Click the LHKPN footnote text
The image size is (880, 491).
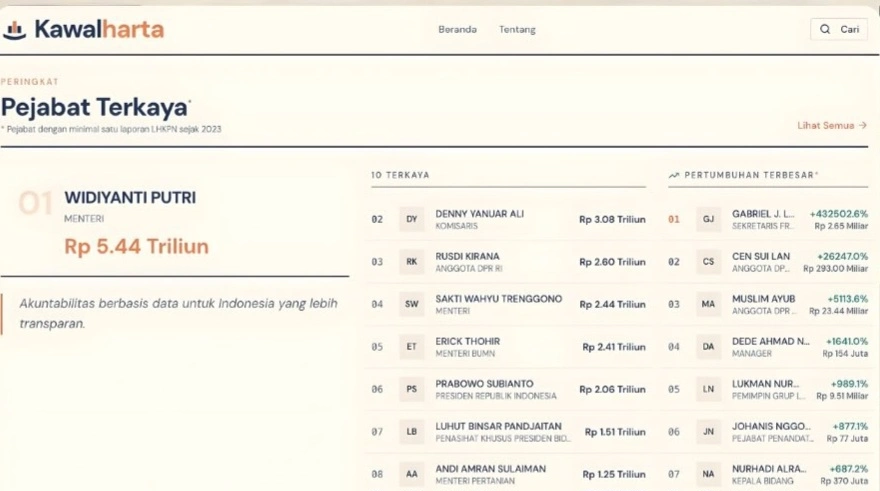pyautogui.click(x=111, y=129)
